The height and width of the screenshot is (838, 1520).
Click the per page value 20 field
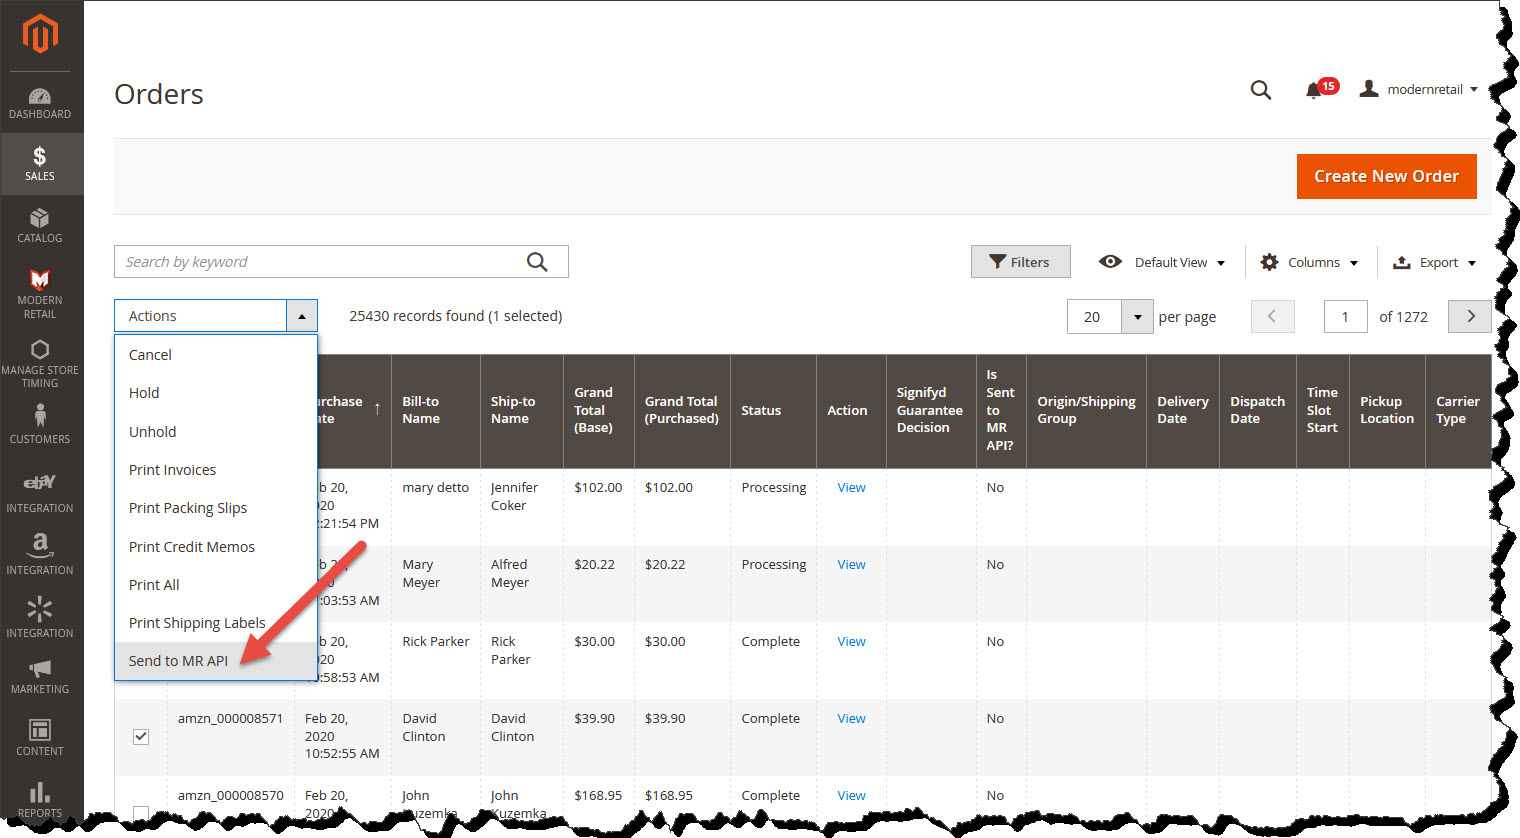(1094, 317)
